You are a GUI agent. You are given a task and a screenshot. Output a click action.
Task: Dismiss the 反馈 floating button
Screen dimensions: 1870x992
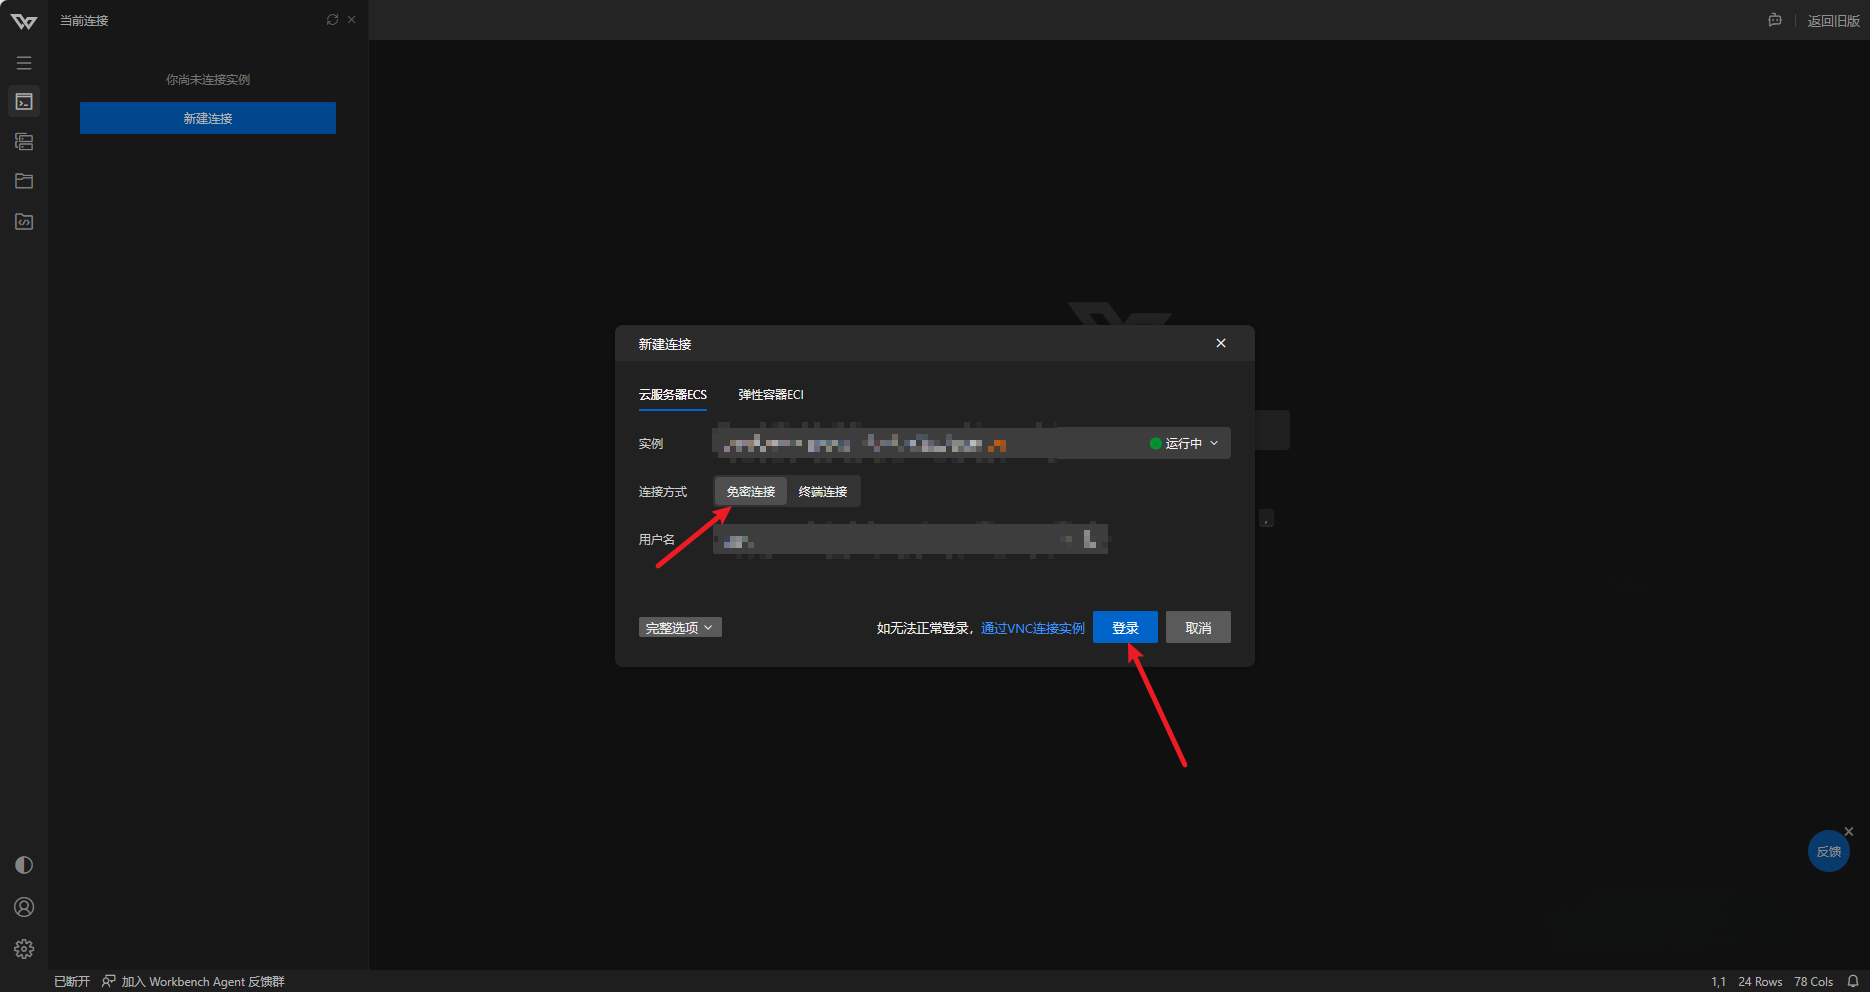coord(1849,832)
